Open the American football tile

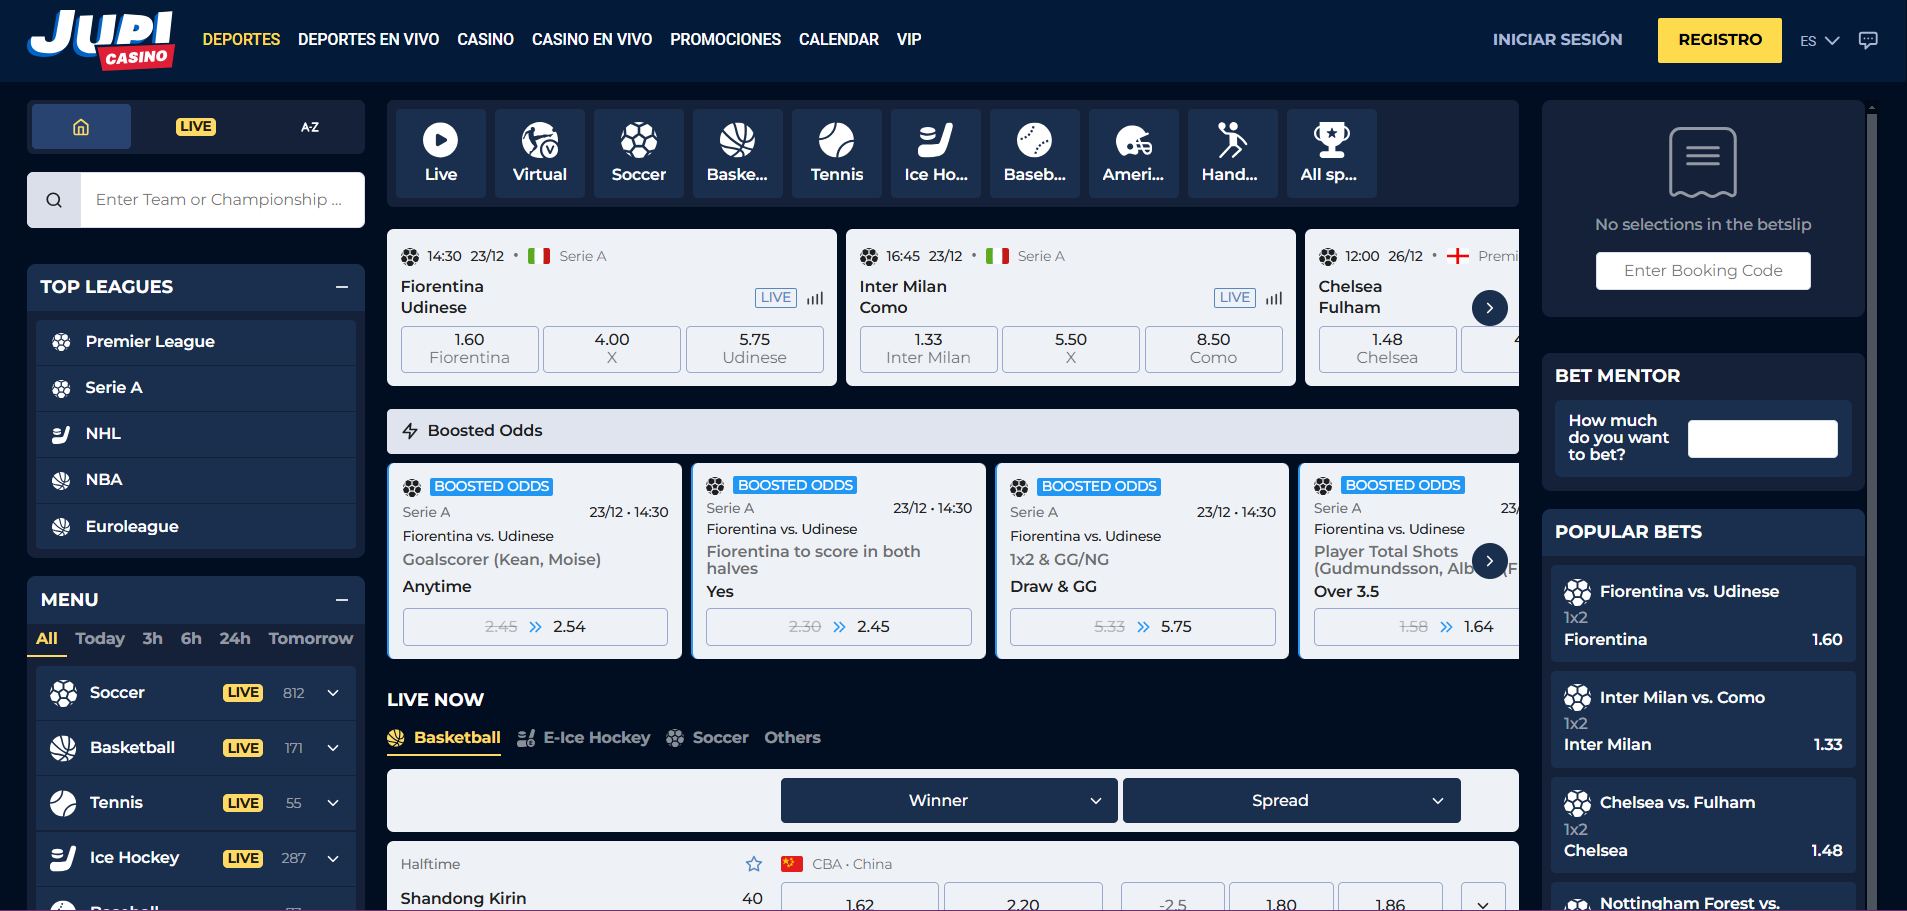pos(1133,153)
